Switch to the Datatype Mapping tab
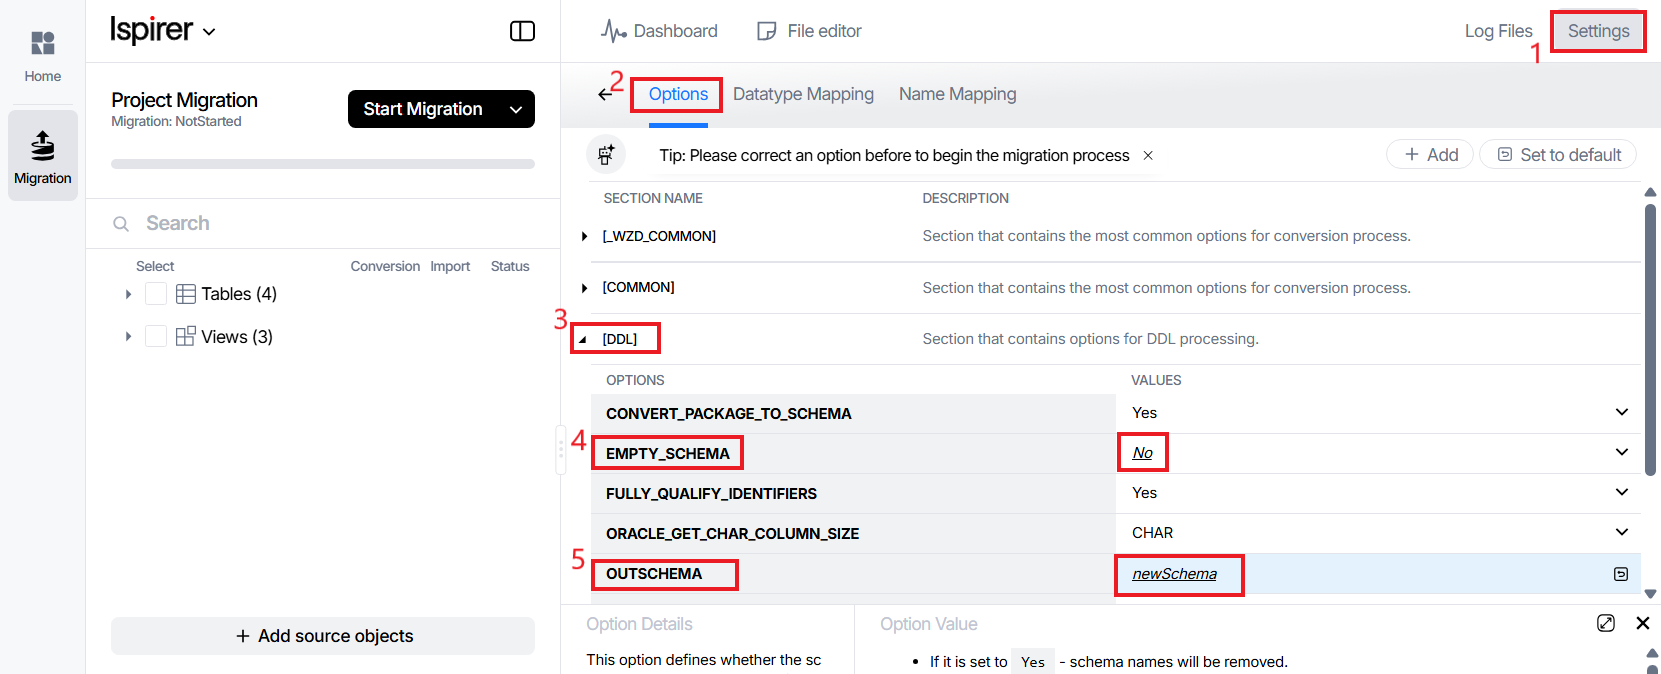Screen dimensions: 1661x674 coord(803,94)
